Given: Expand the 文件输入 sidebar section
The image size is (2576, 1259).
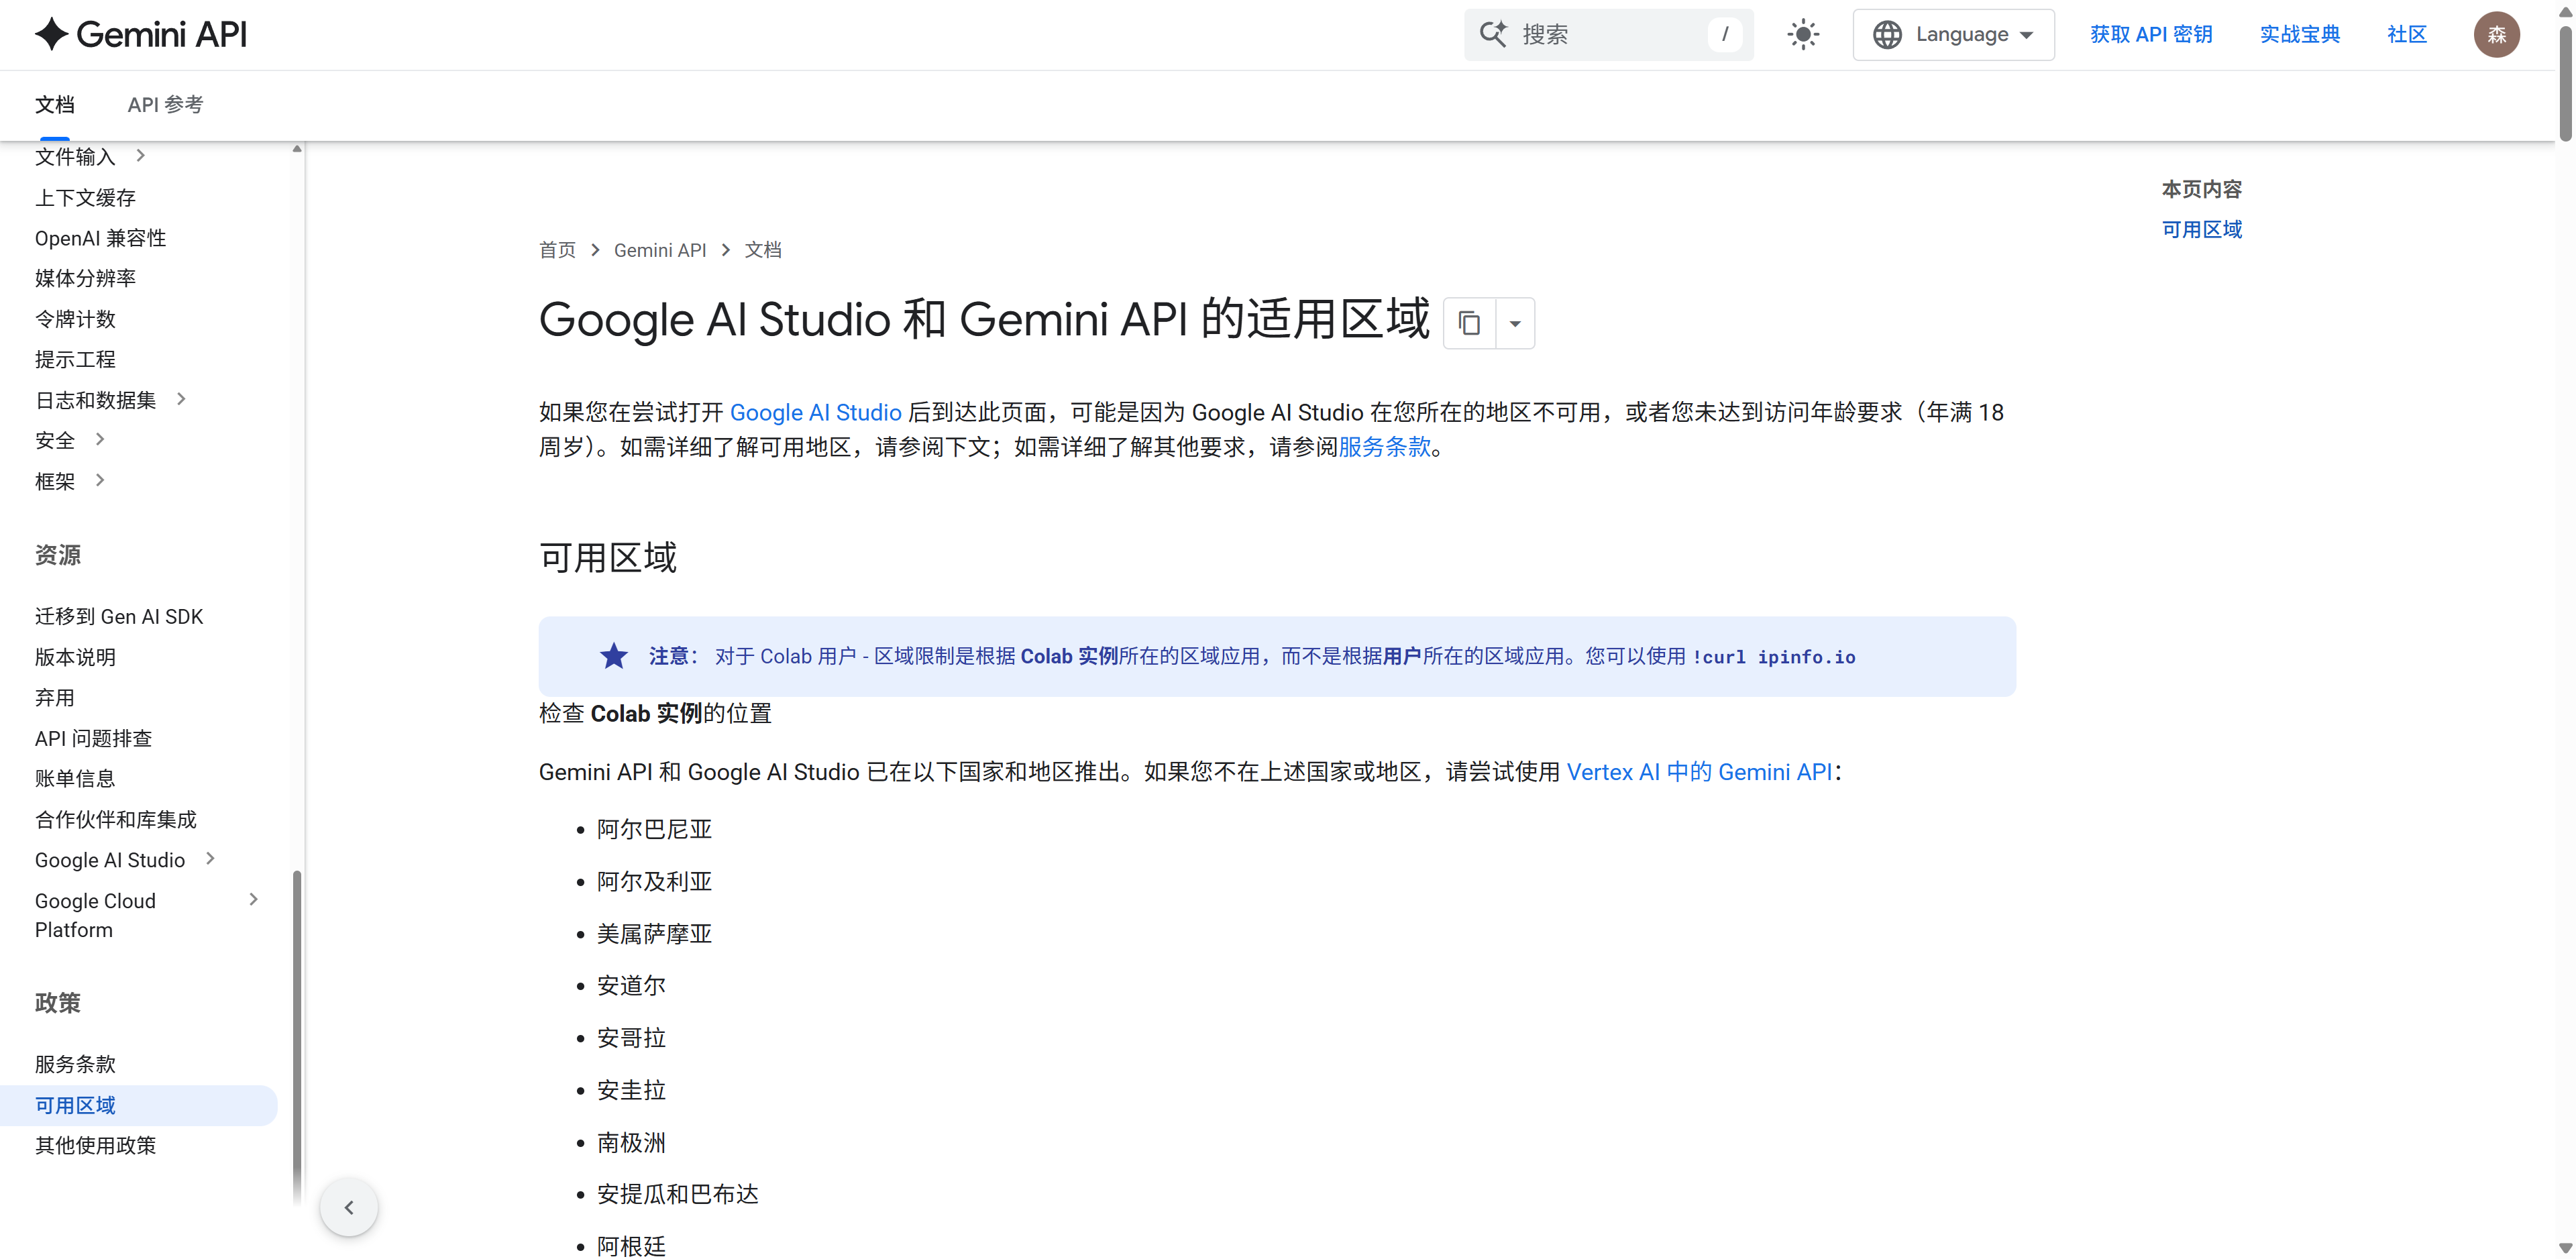Looking at the screenshot, I should pyautogui.click(x=141, y=156).
